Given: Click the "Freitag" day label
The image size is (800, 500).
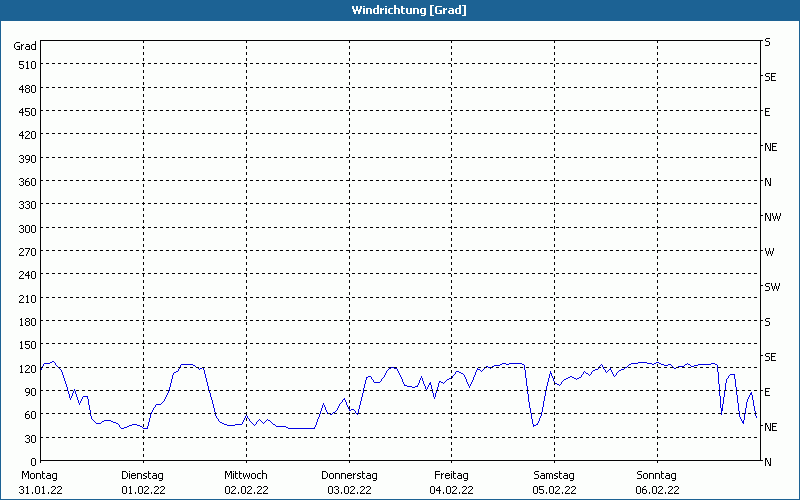Looking at the screenshot, I should click(x=451, y=475).
